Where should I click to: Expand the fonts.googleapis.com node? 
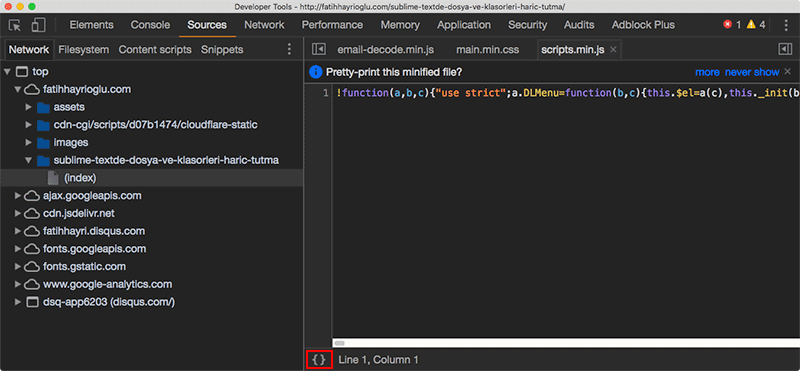coord(18,249)
